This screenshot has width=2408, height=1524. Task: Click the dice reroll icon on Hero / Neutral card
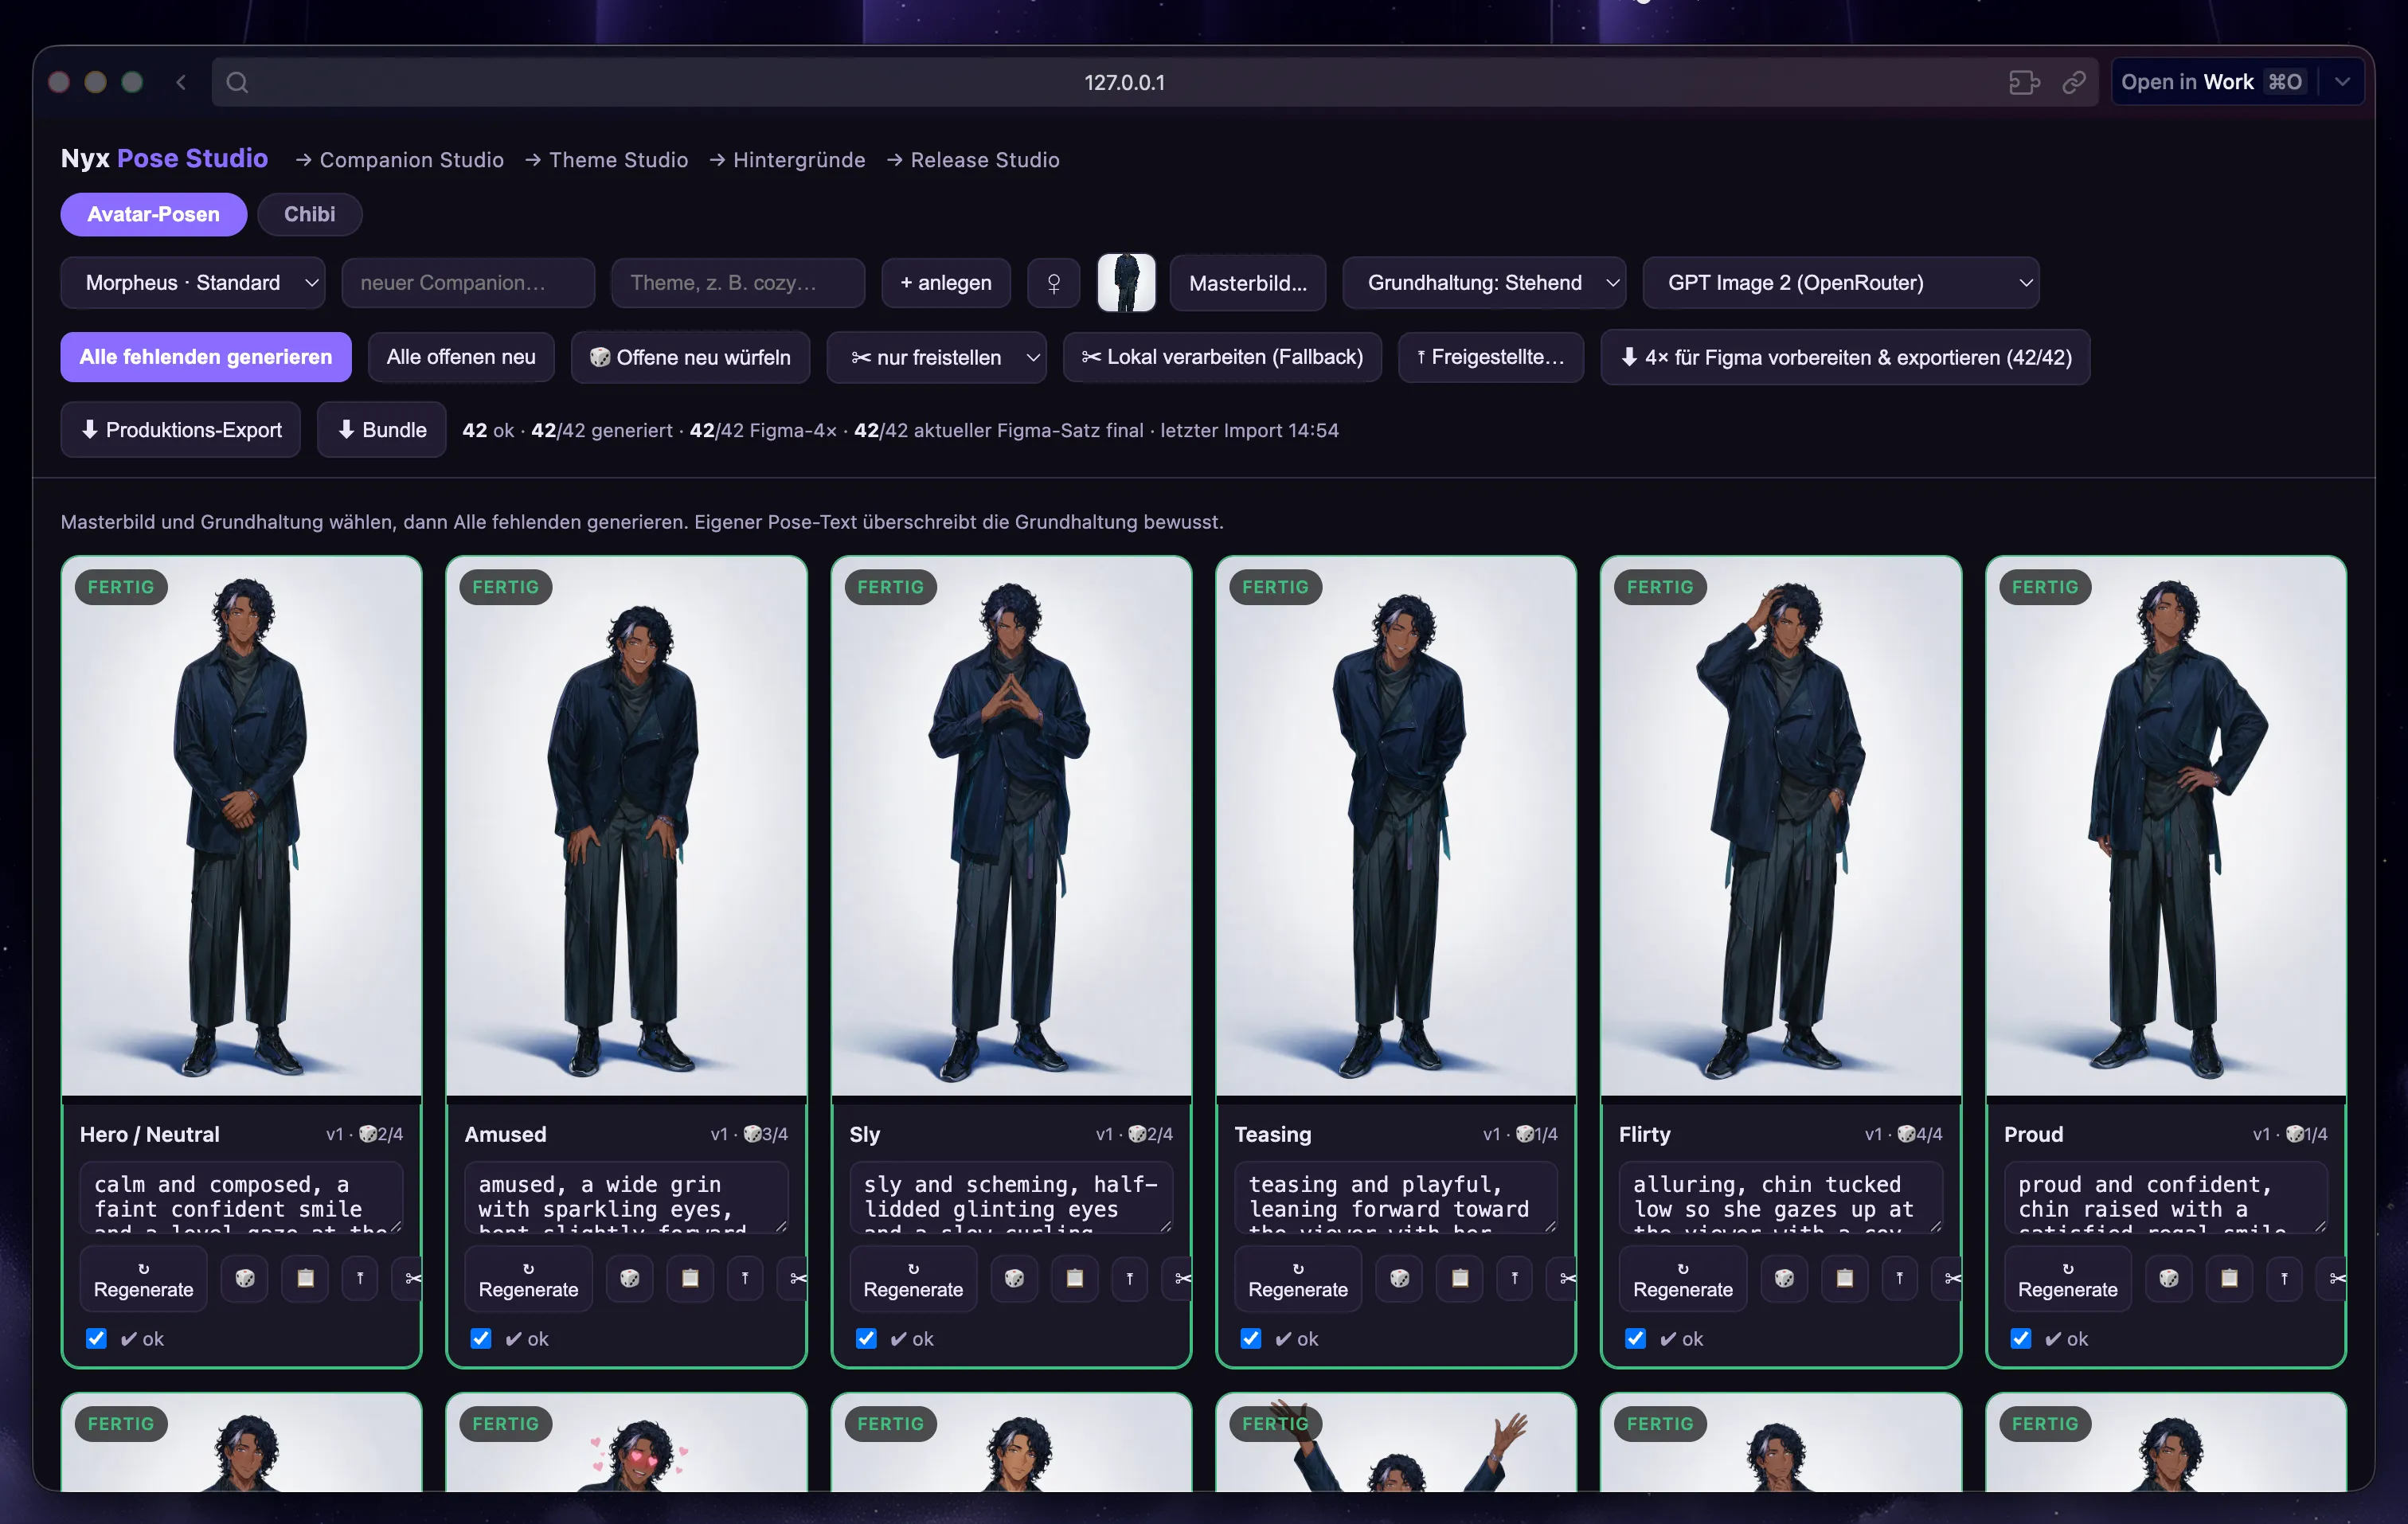(x=244, y=1278)
